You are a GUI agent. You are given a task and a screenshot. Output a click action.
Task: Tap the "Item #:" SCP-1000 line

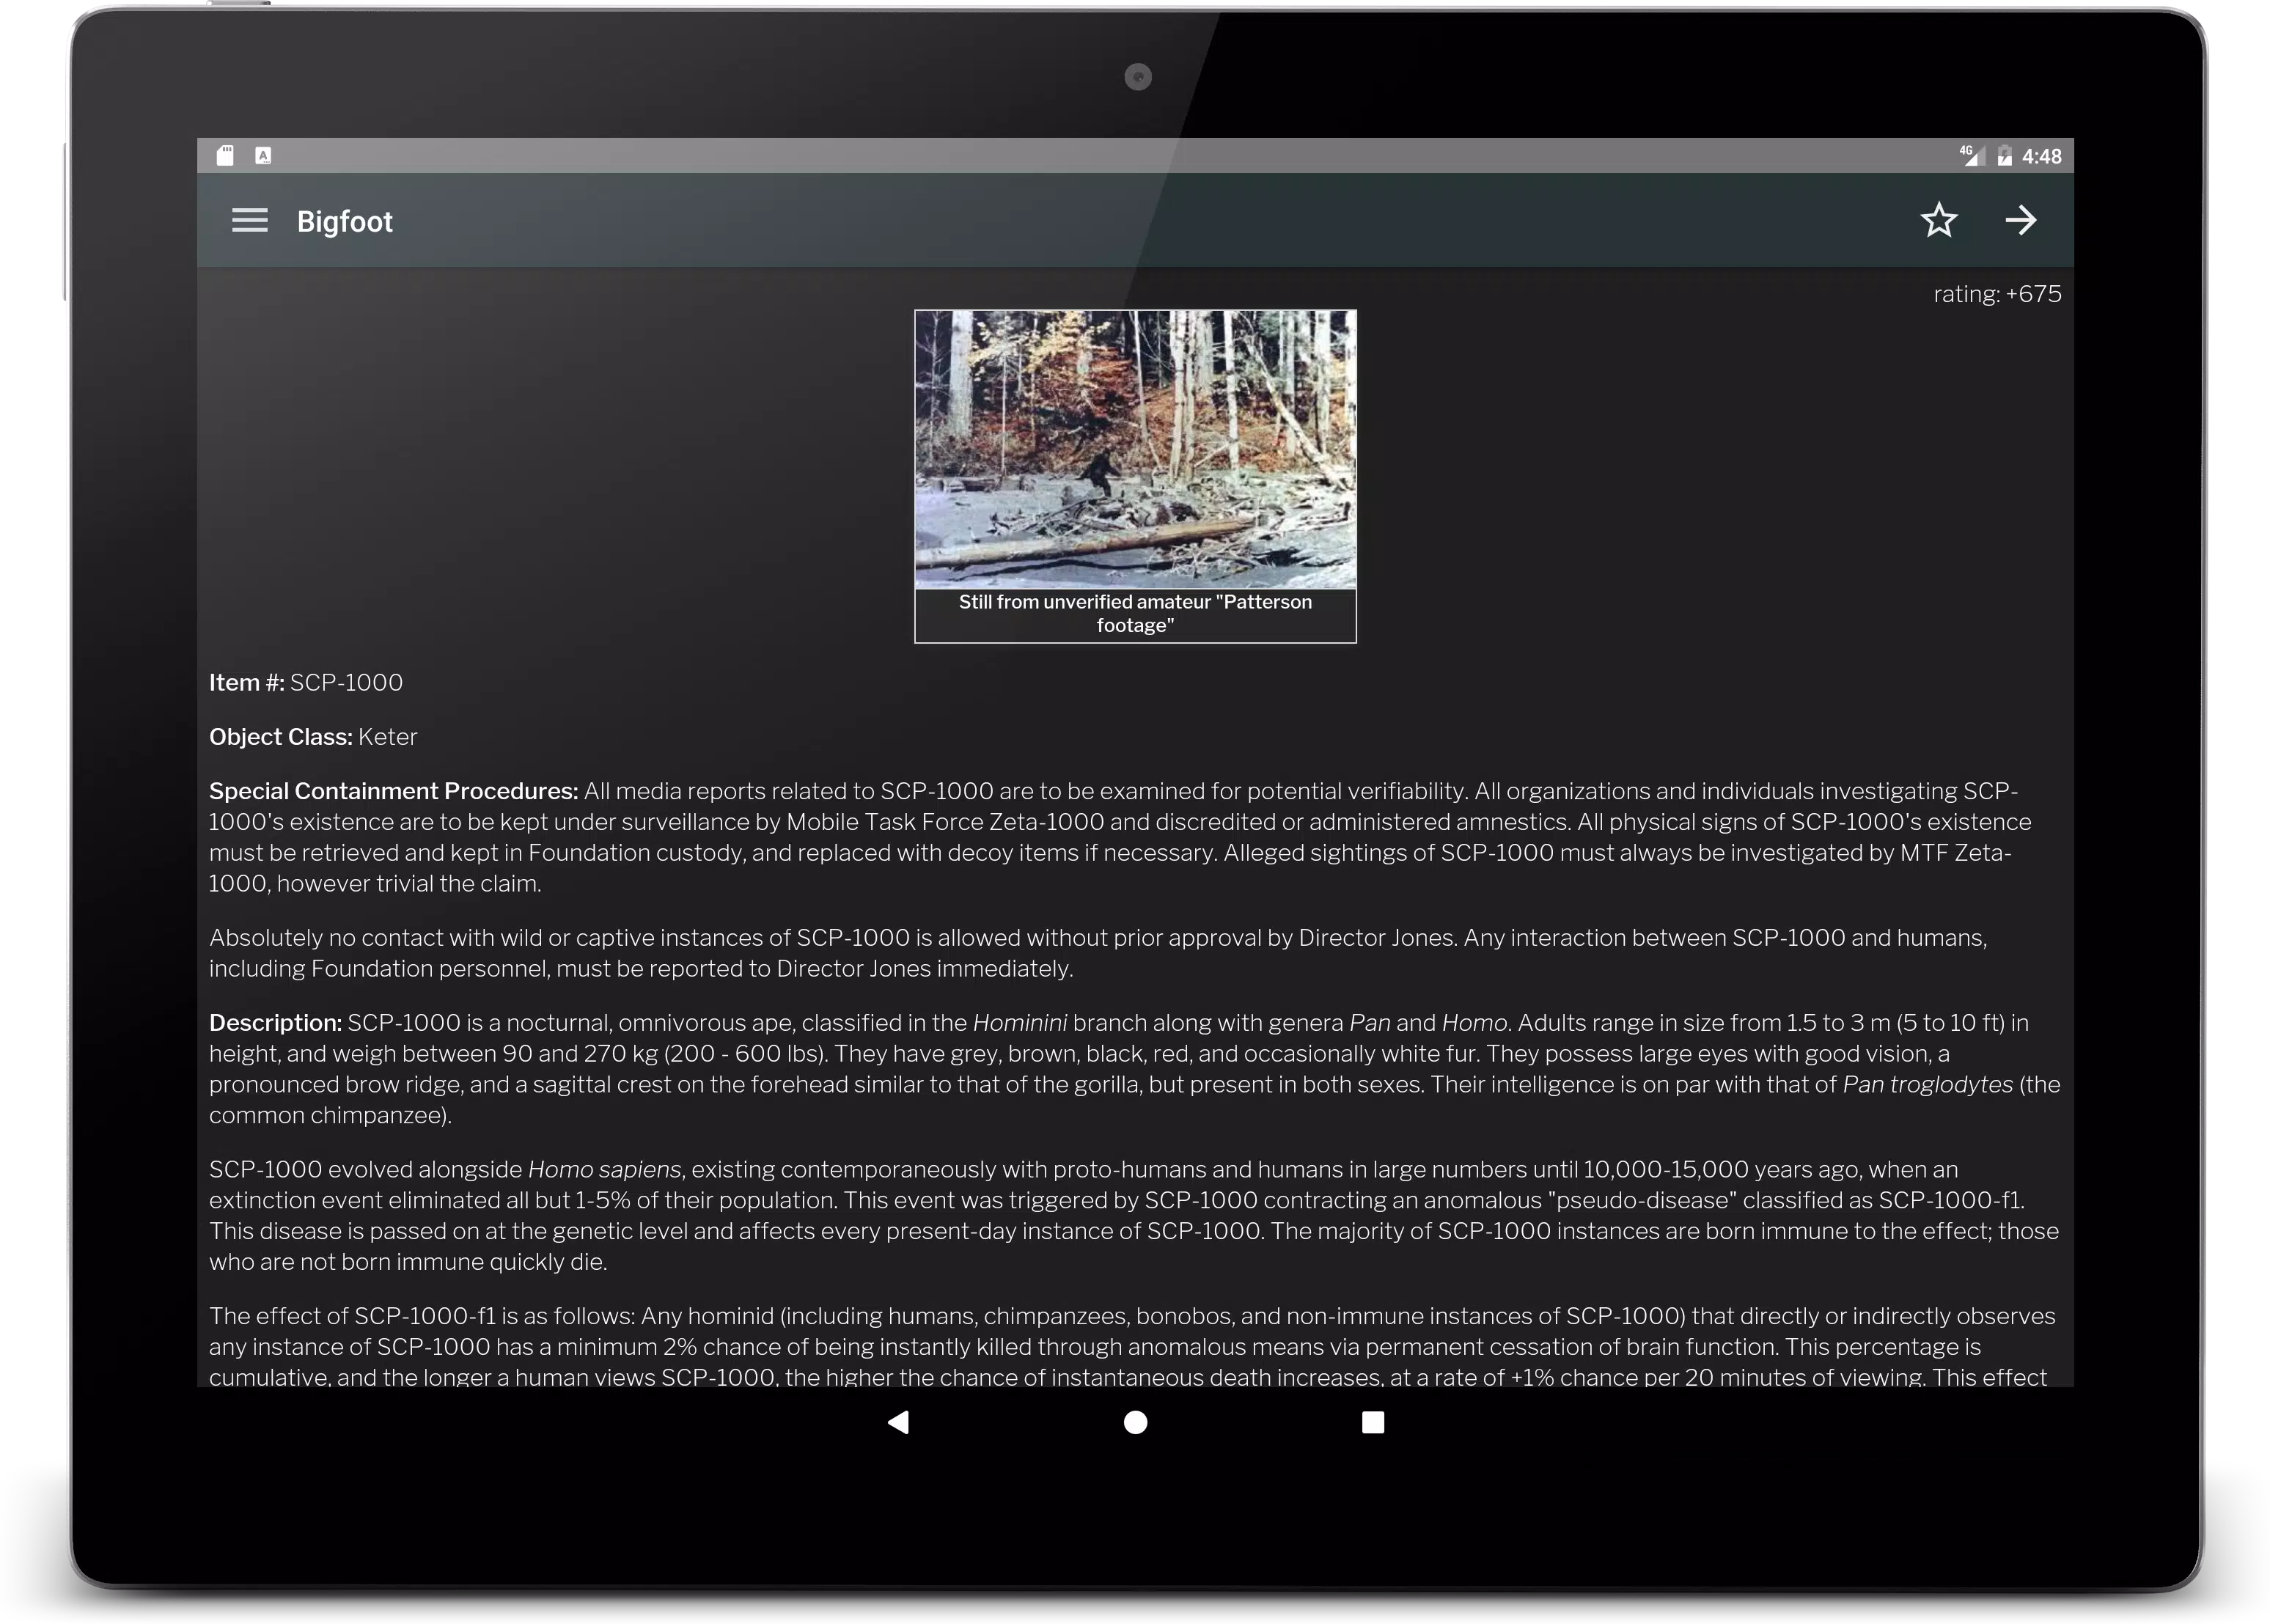(x=306, y=682)
